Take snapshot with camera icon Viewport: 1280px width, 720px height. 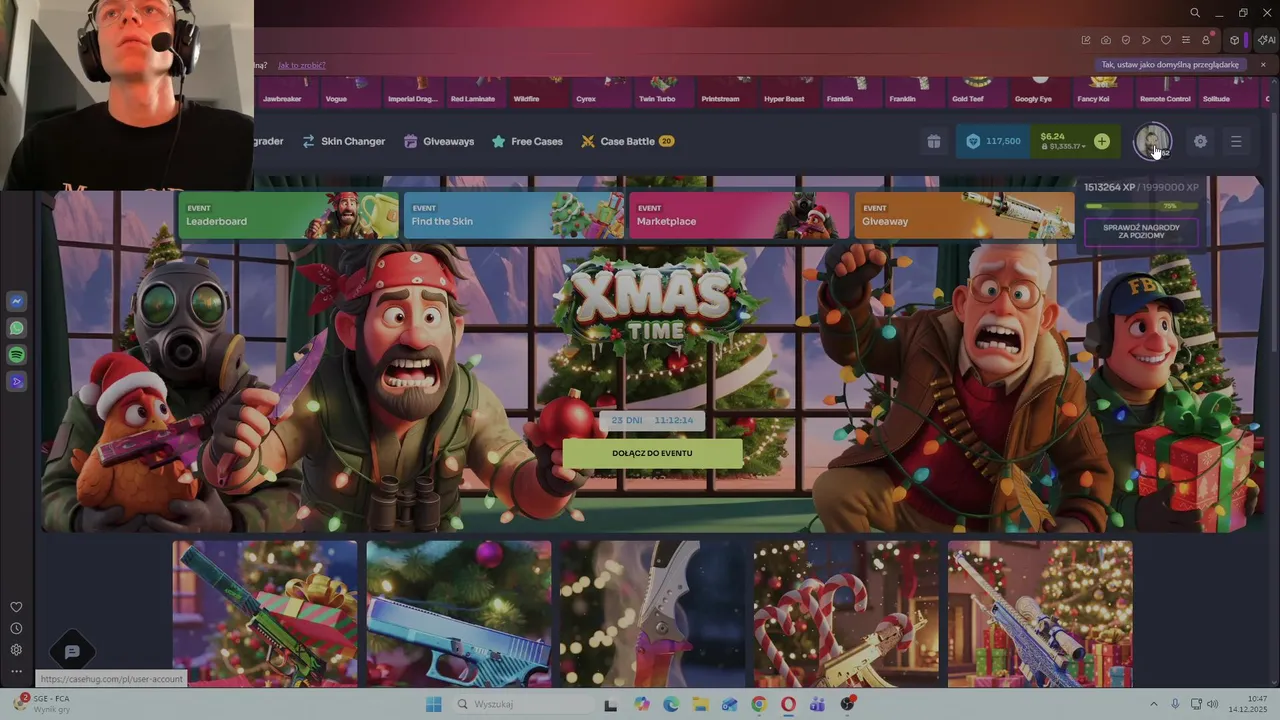(x=1106, y=40)
